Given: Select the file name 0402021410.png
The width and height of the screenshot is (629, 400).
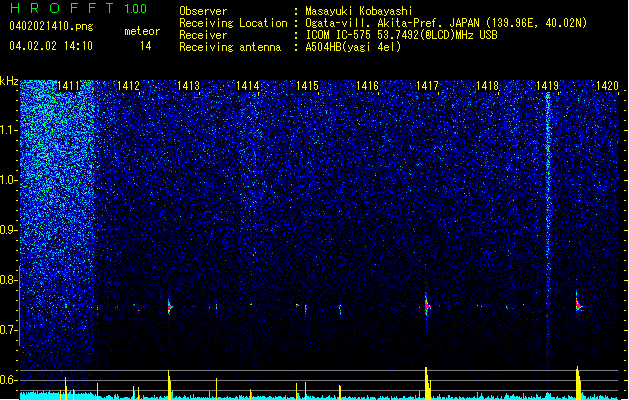Looking at the screenshot, I should [51, 26].
